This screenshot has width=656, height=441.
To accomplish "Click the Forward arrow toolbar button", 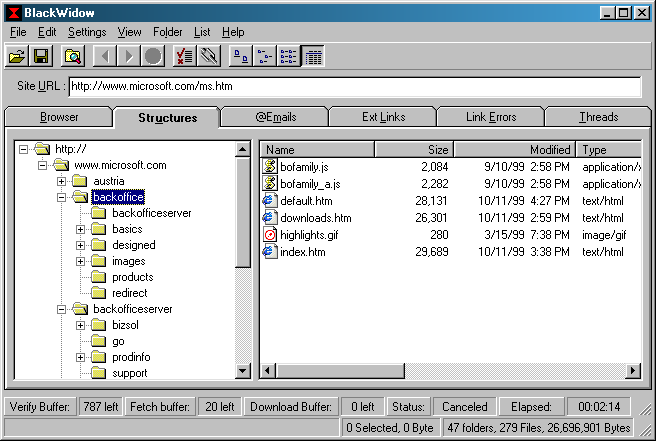I will 128,56.
